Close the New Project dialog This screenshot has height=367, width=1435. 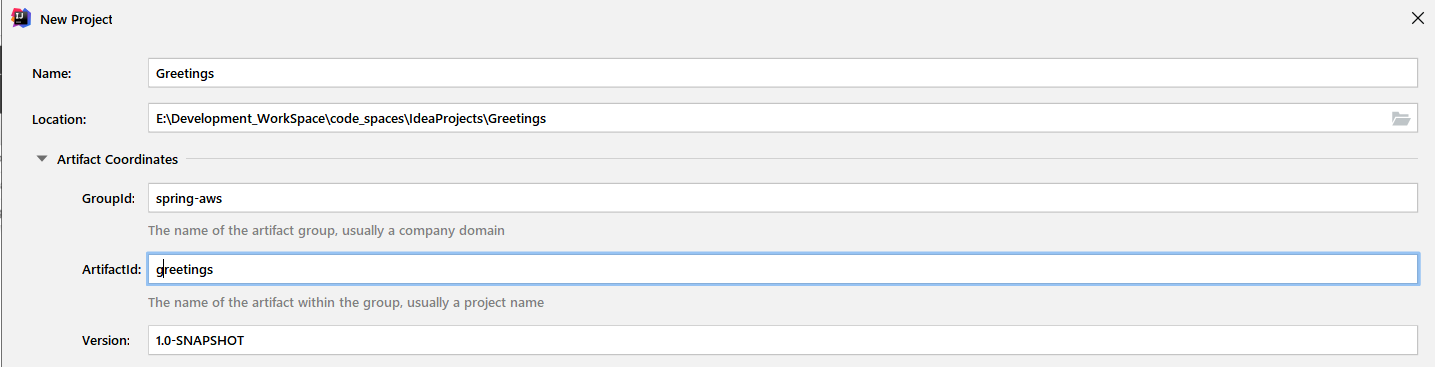tap(1417, 18)
